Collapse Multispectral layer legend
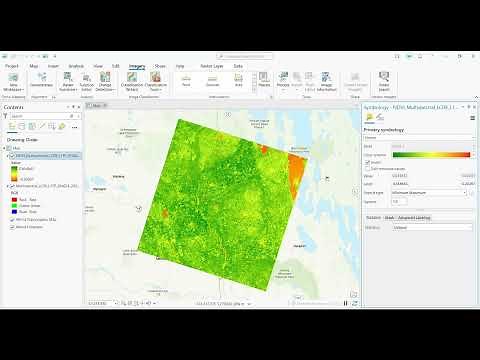 click(8, 186)
